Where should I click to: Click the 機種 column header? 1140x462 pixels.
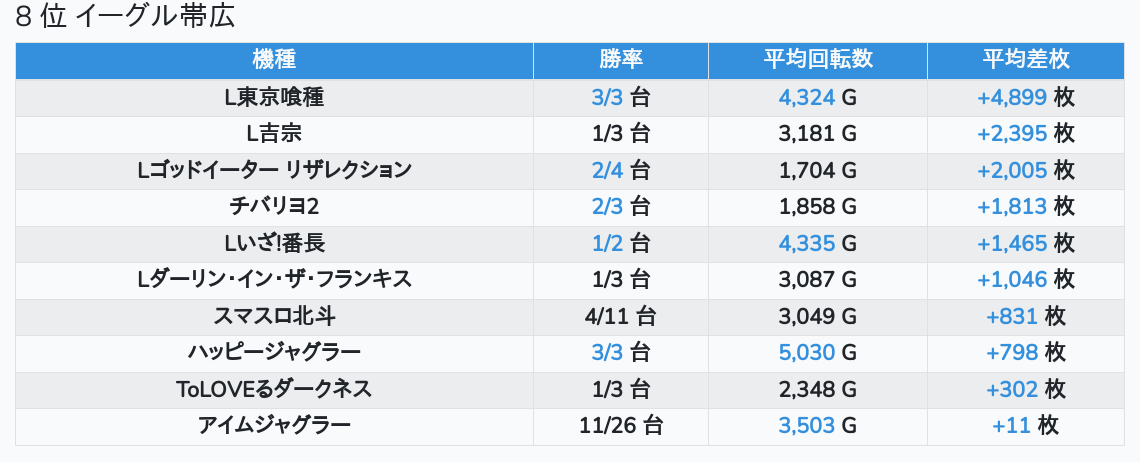274,60
